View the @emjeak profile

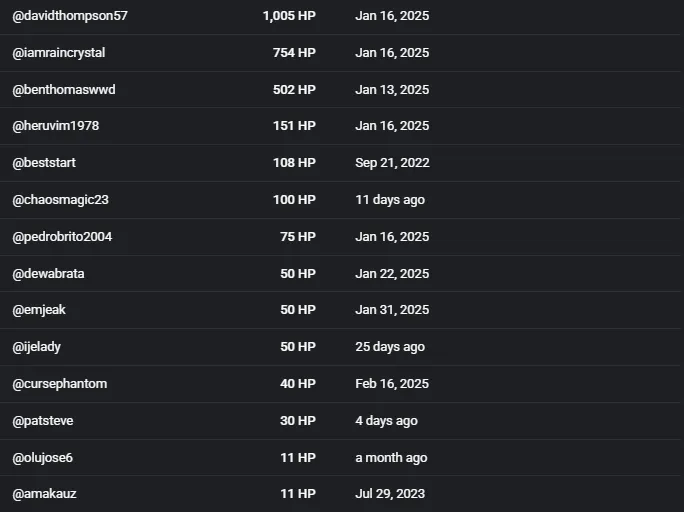pos(39,310)
